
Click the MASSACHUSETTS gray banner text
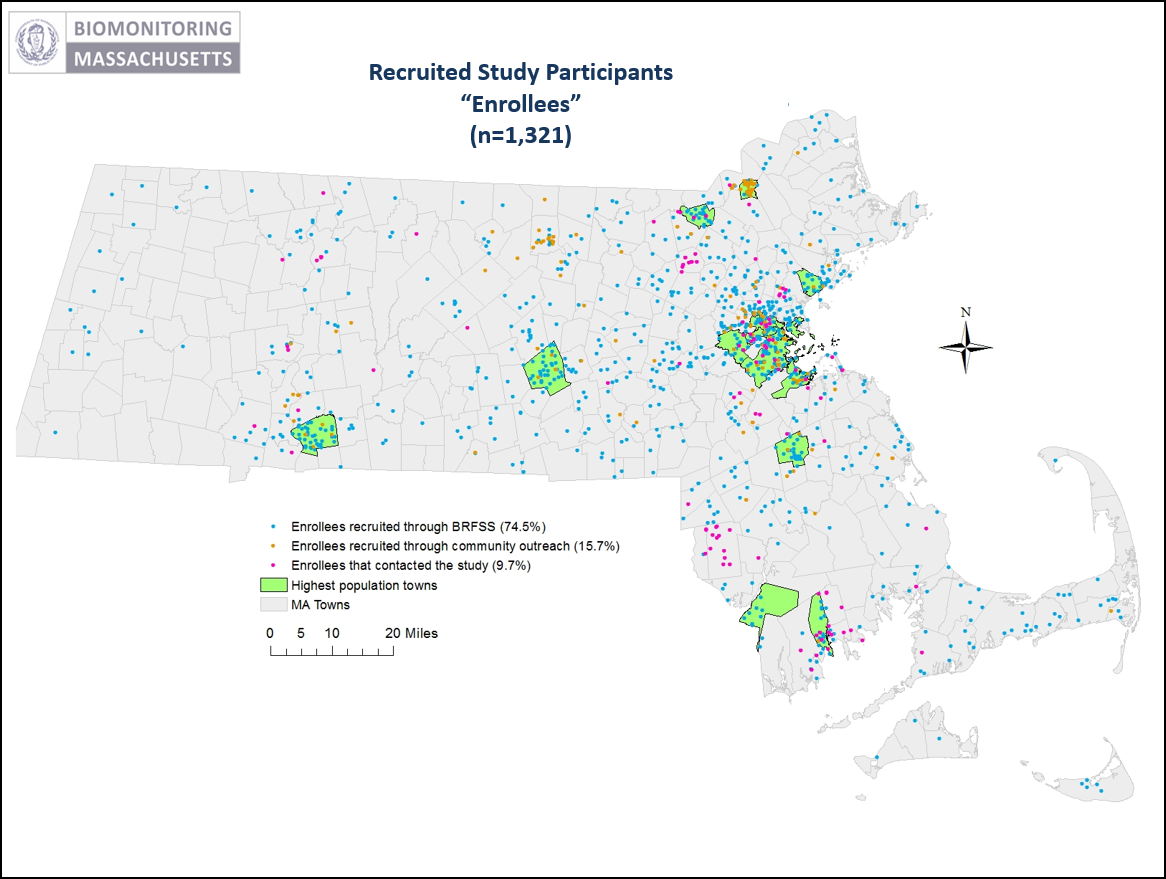coord(152,59)
